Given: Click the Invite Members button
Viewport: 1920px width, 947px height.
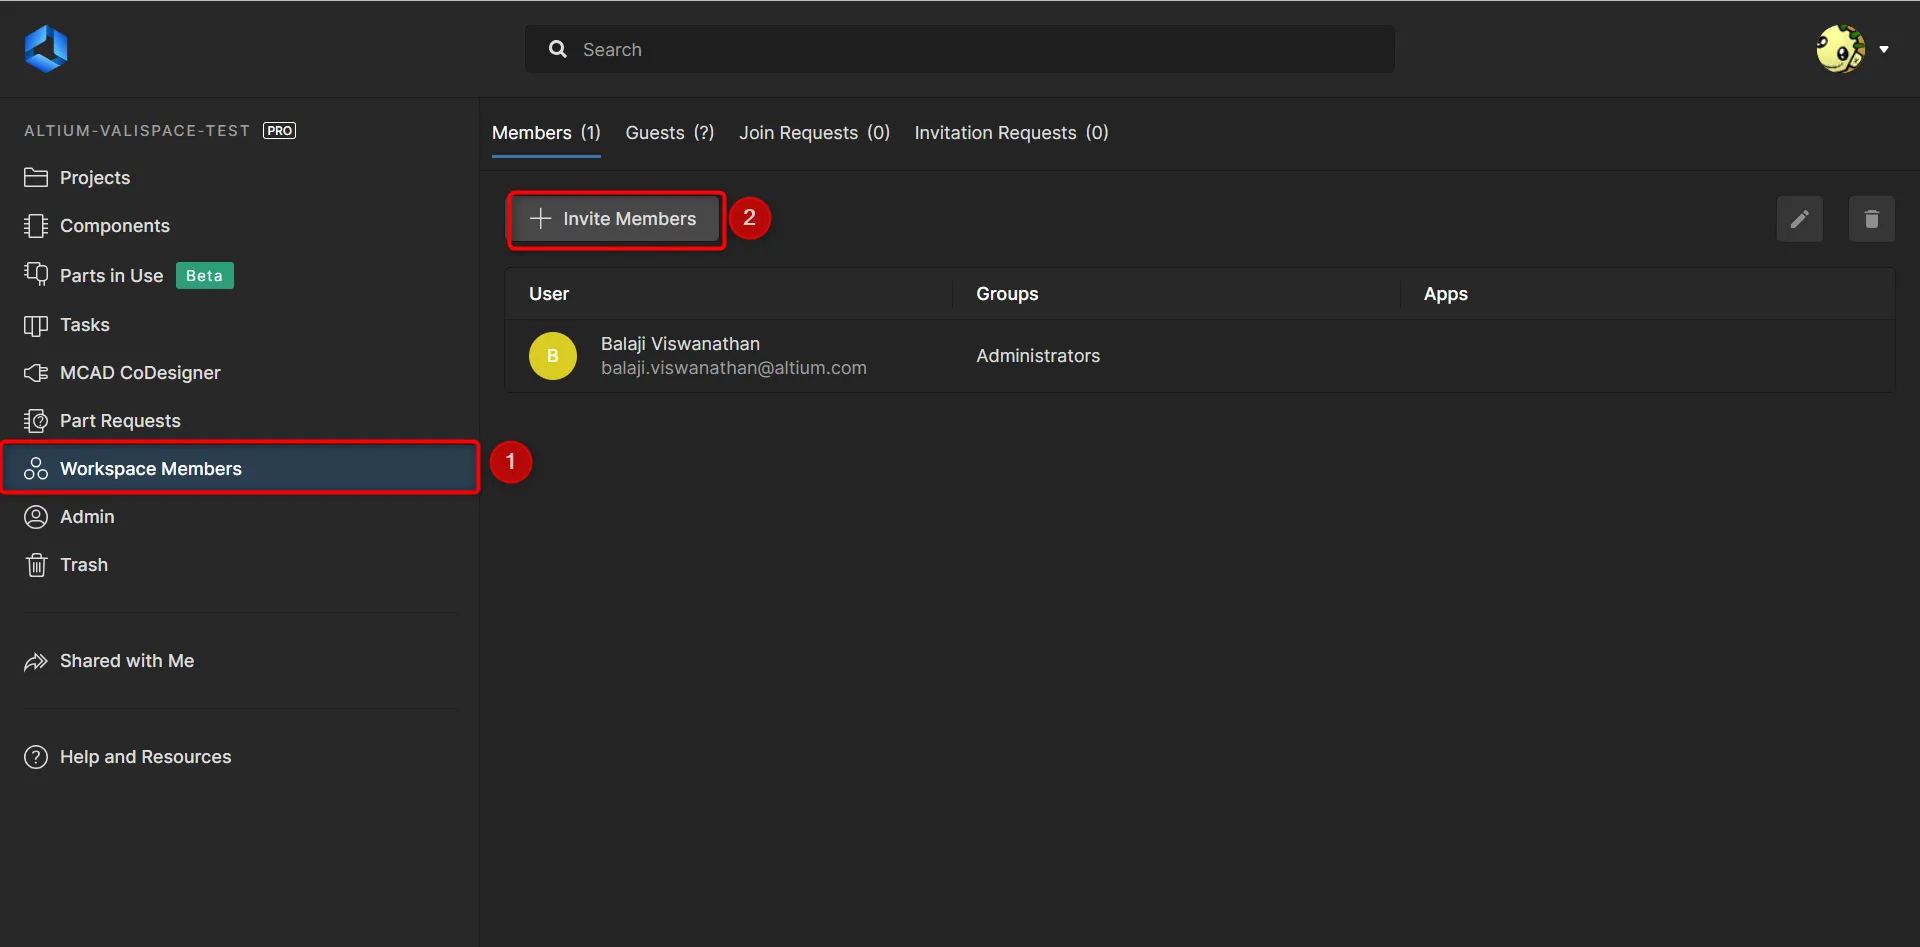Looking at the screenshot, I should (616, 219).
